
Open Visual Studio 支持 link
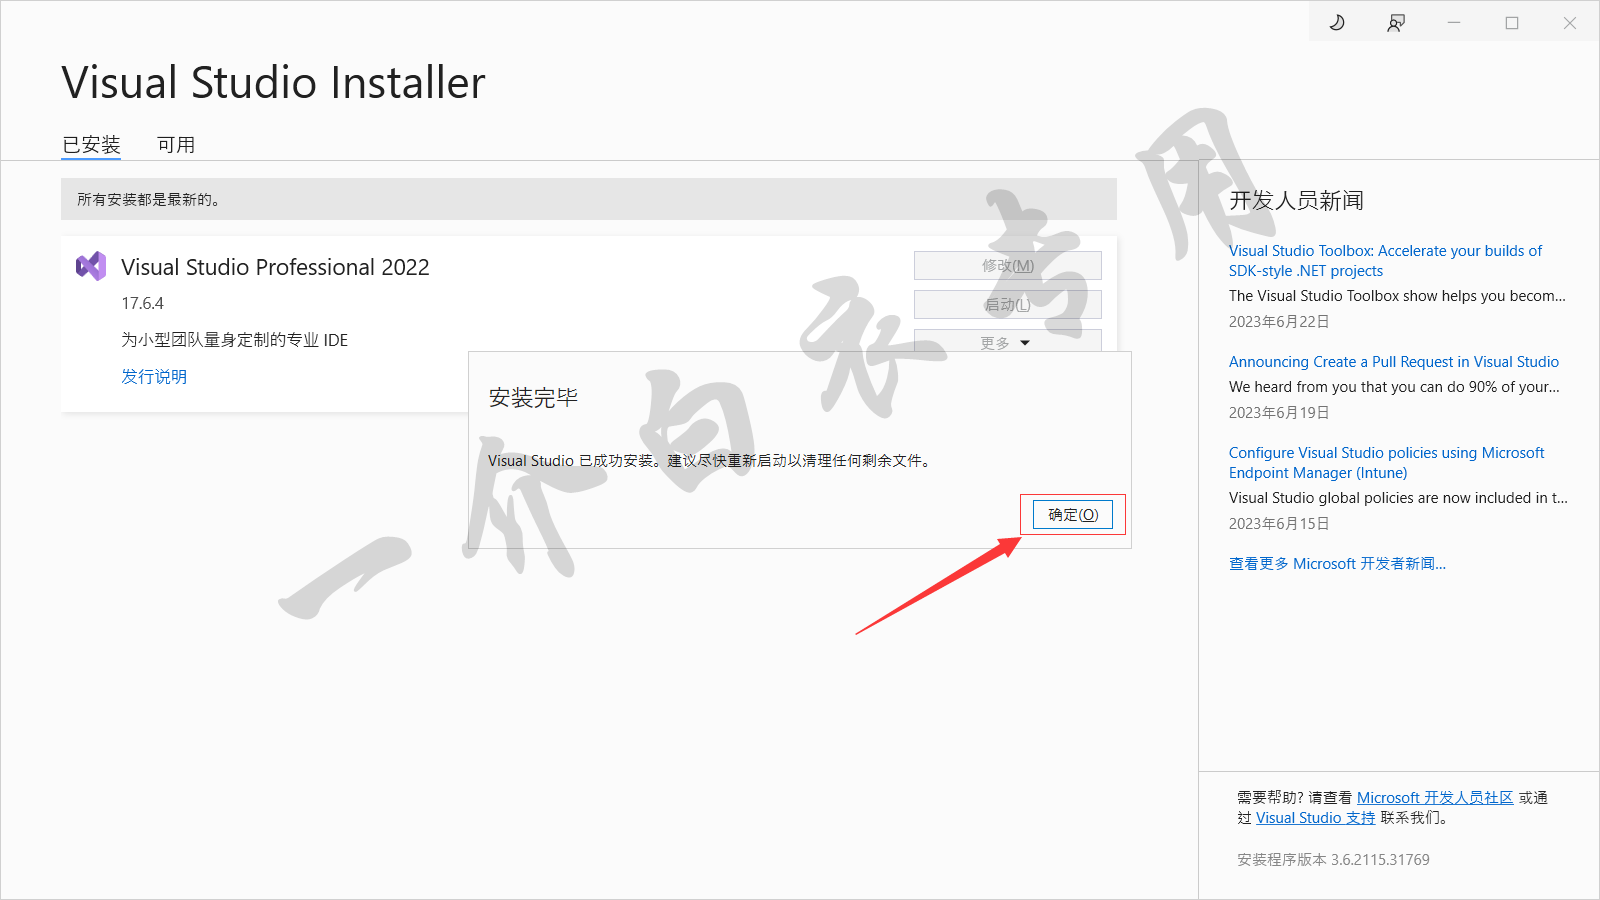point(1315,817)
